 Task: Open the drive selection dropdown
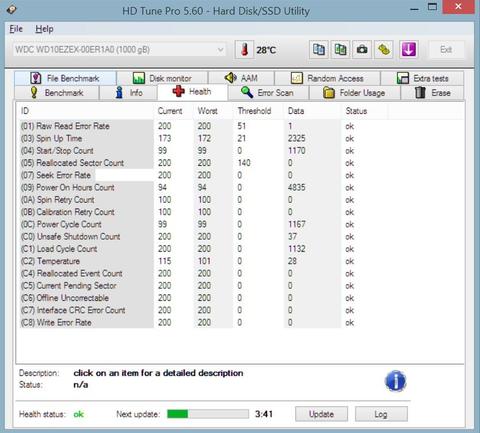(119, 50)
